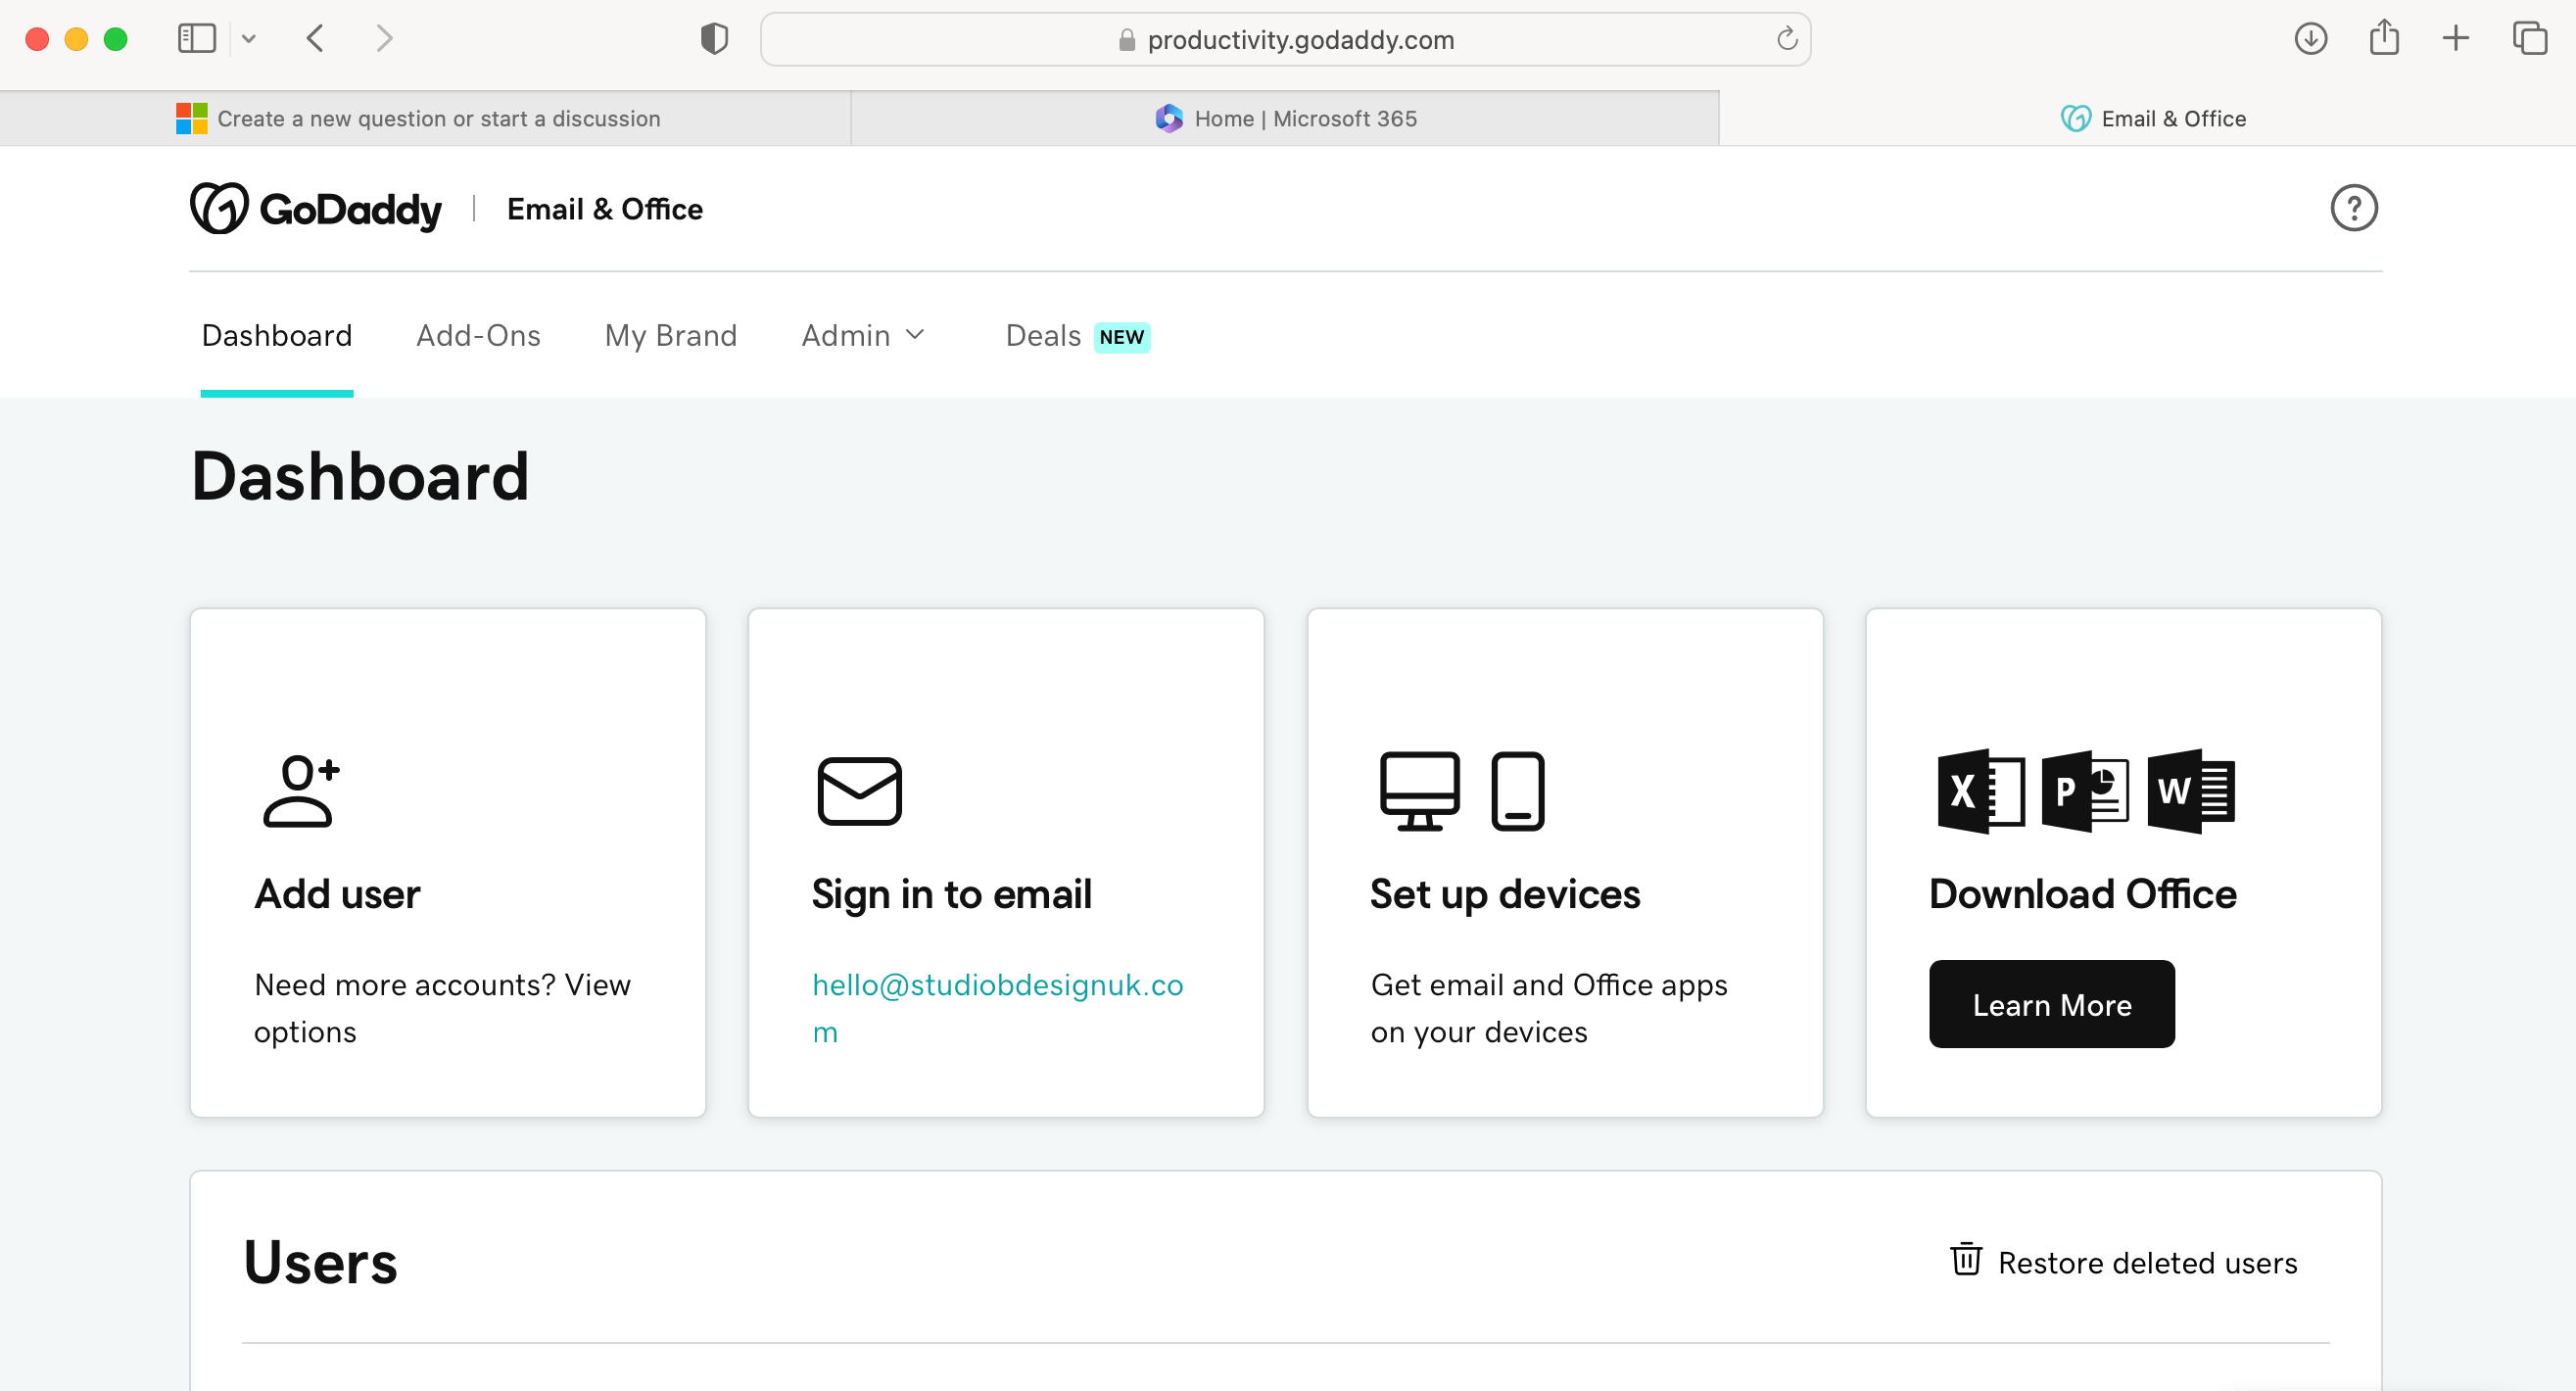Expand the Admin dropdown menu
This screenshot has width=2576, height=1391.
tap(862, 336)
